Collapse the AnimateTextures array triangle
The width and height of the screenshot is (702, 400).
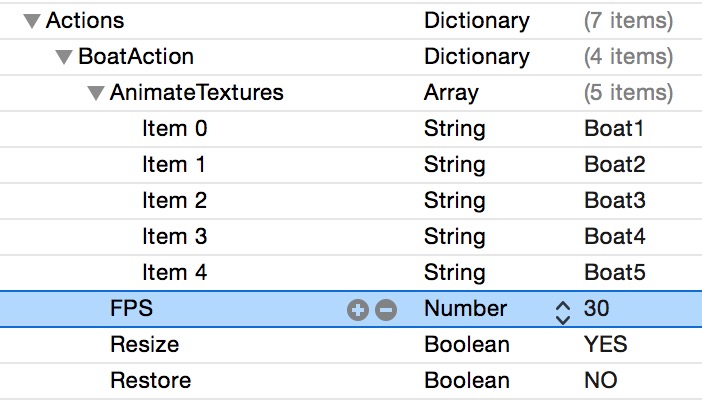coord(96,93)
